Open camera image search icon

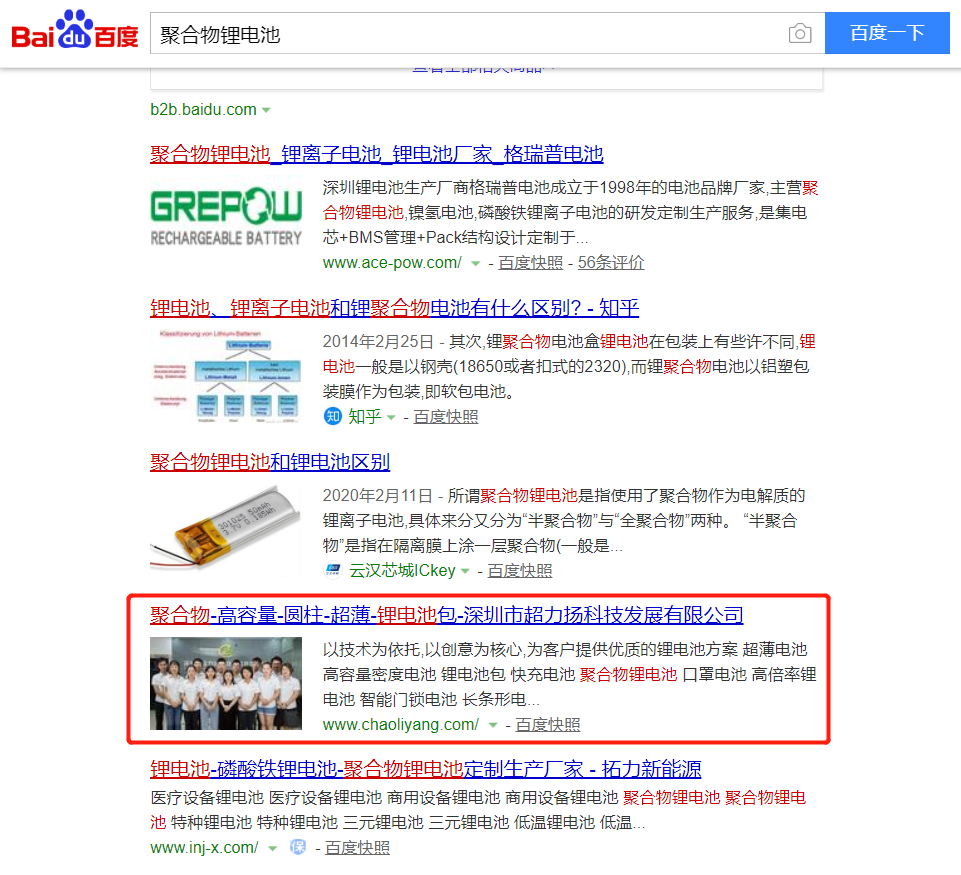click(800, 33)
